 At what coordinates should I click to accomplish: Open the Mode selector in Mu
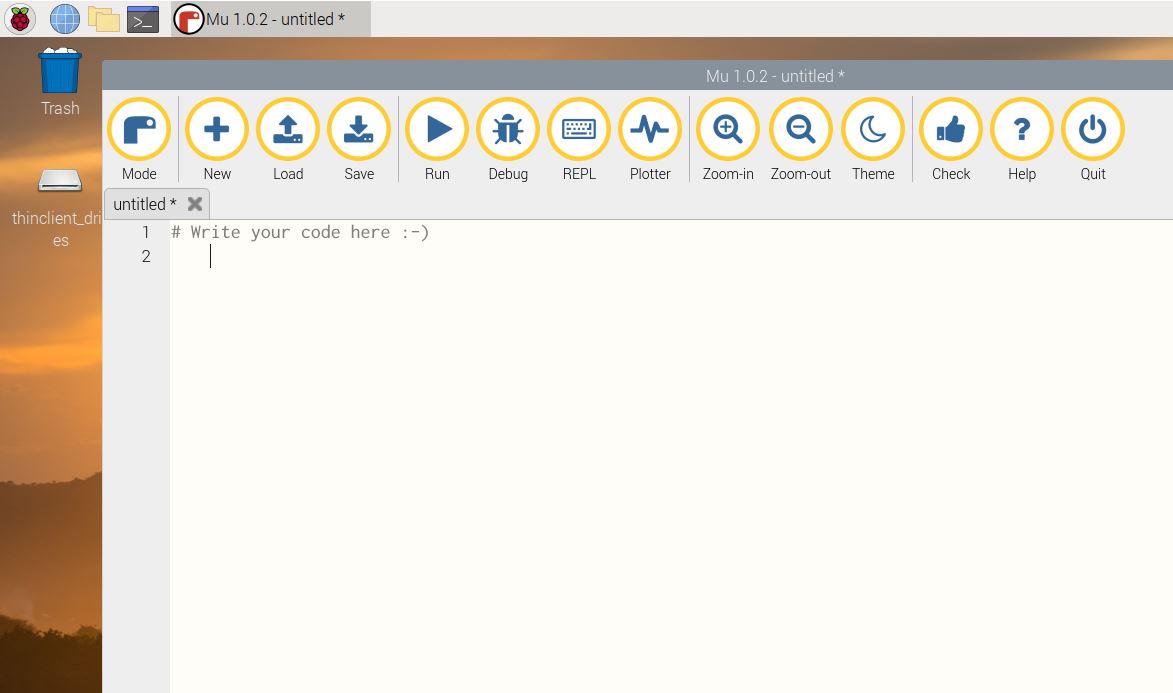coord(139,130)
